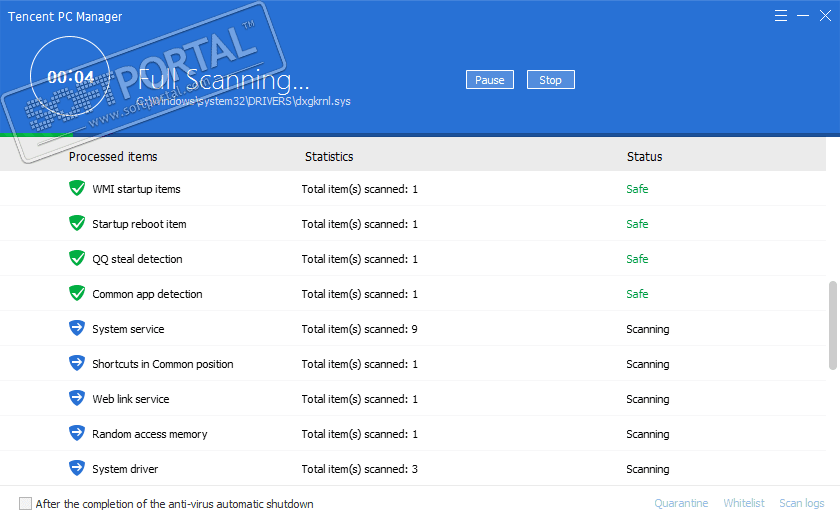Select the QQ steal detection label

[137, 259]
